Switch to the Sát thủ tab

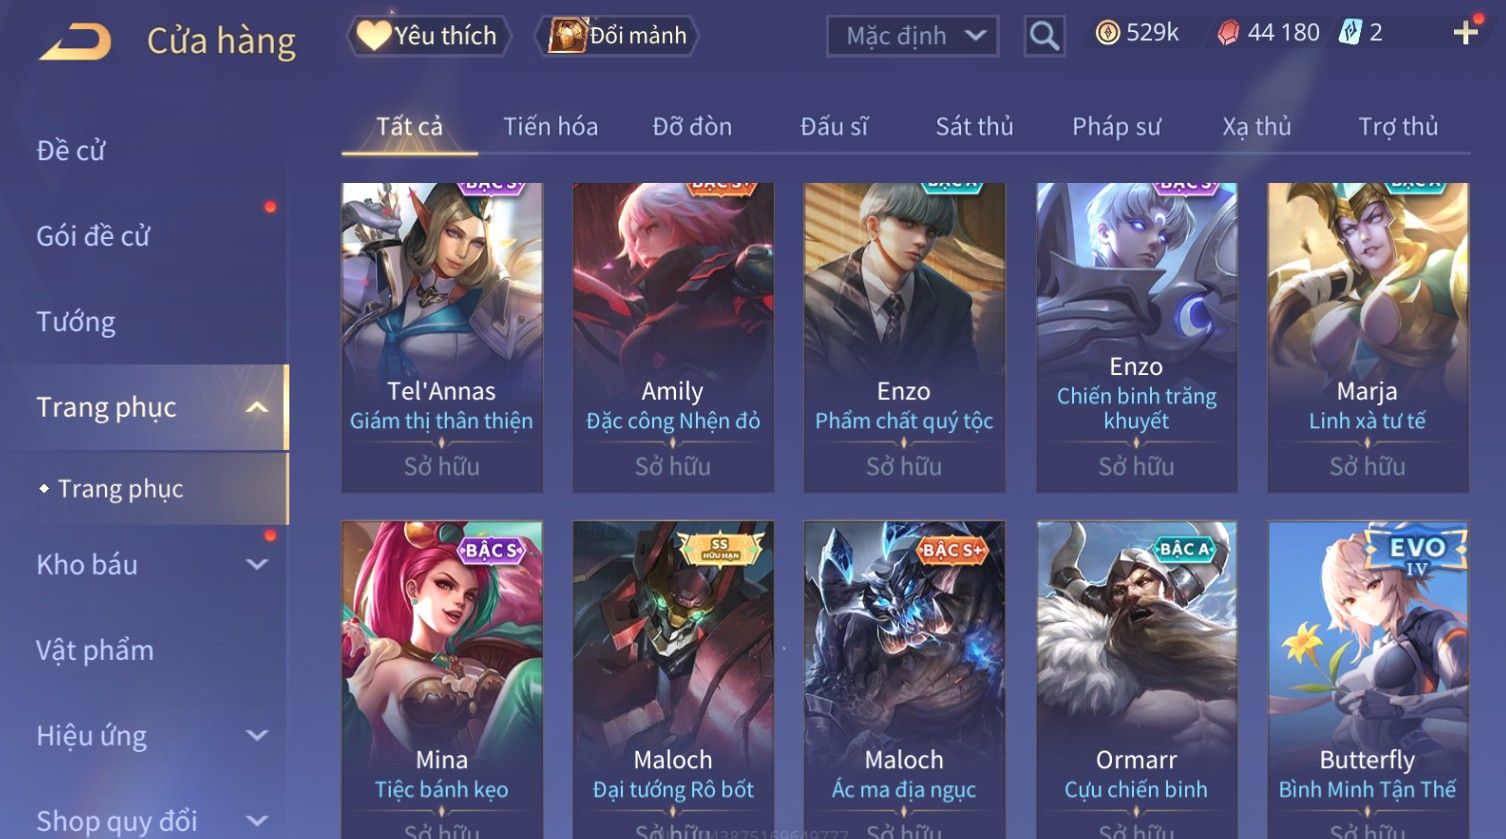(x=974, y=127)
